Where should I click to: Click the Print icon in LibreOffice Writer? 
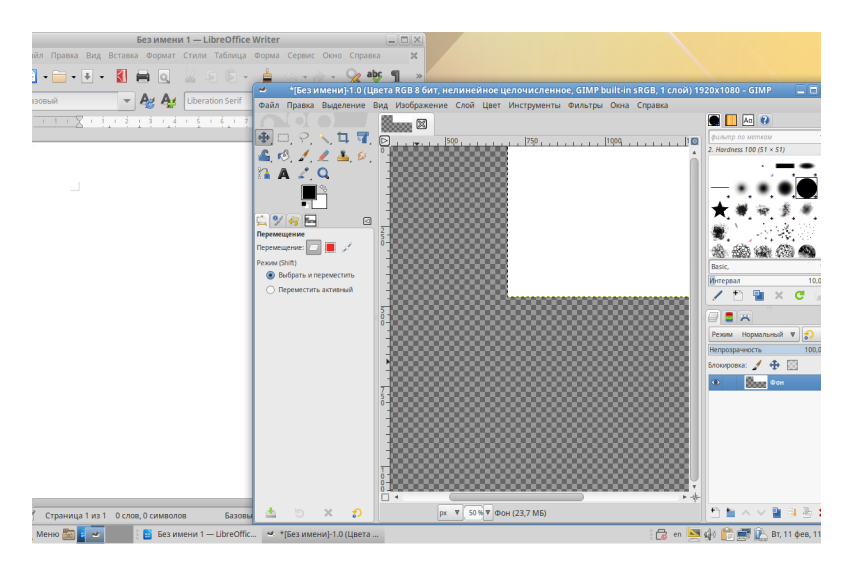143,76
